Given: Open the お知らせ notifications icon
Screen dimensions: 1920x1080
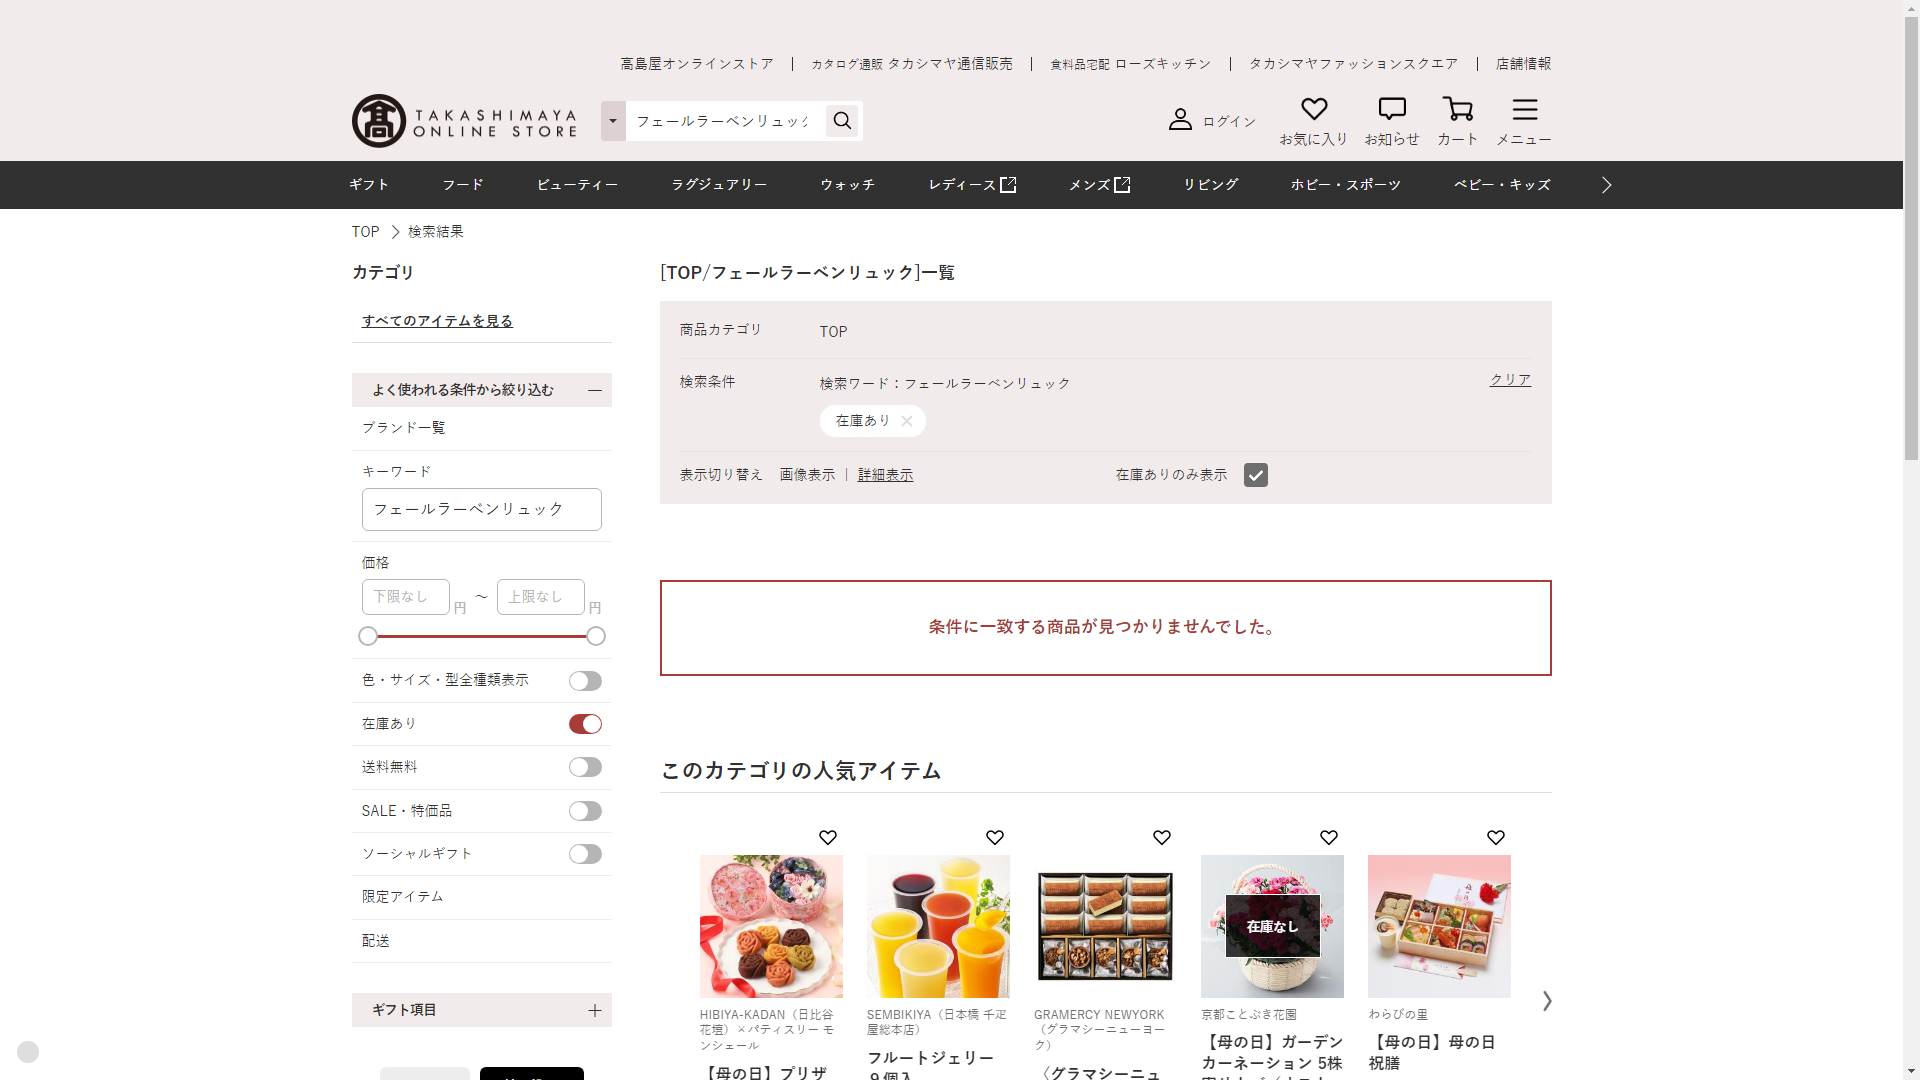Looking at the screenshot, I should (x=1391, y=109).
